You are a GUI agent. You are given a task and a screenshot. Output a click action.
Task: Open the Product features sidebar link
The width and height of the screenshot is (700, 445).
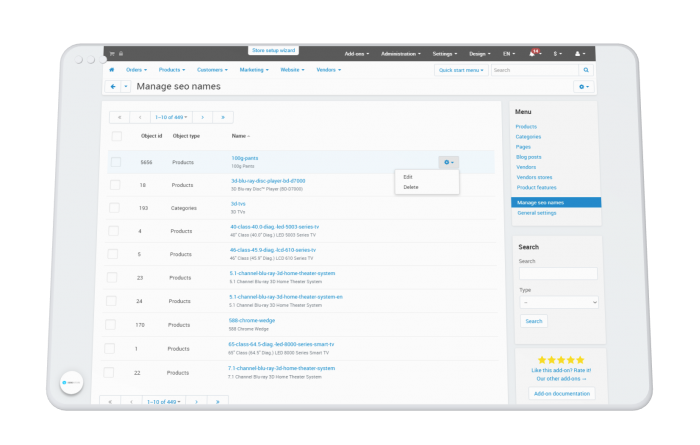537,187
